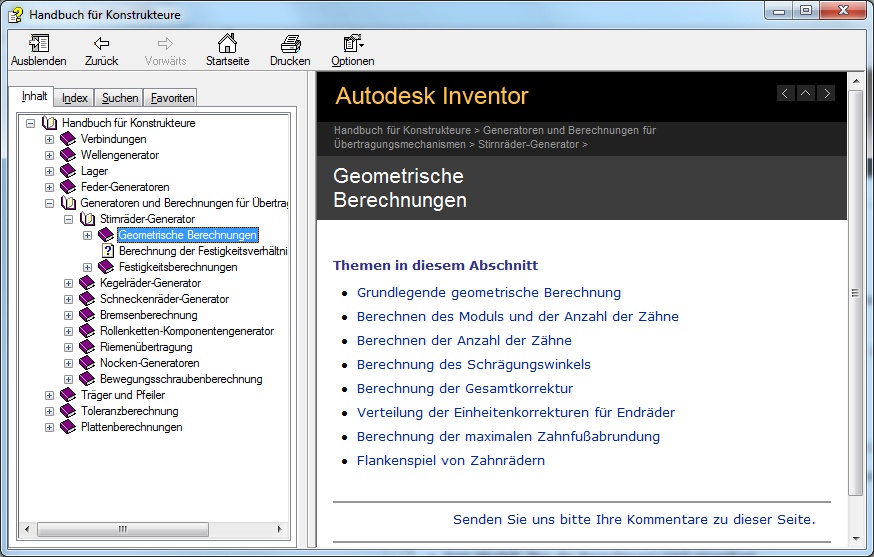Open the Berechnen der Anzahl der Zähne link
The image size is (874, 557).
pos(464,340)
